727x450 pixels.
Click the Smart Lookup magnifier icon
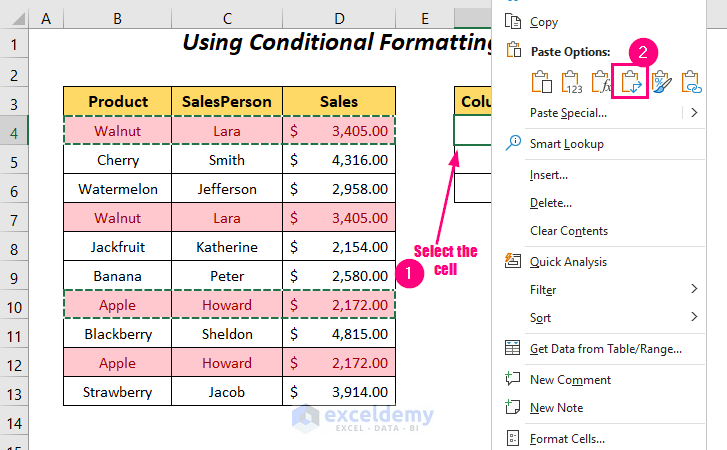[513, 143]
